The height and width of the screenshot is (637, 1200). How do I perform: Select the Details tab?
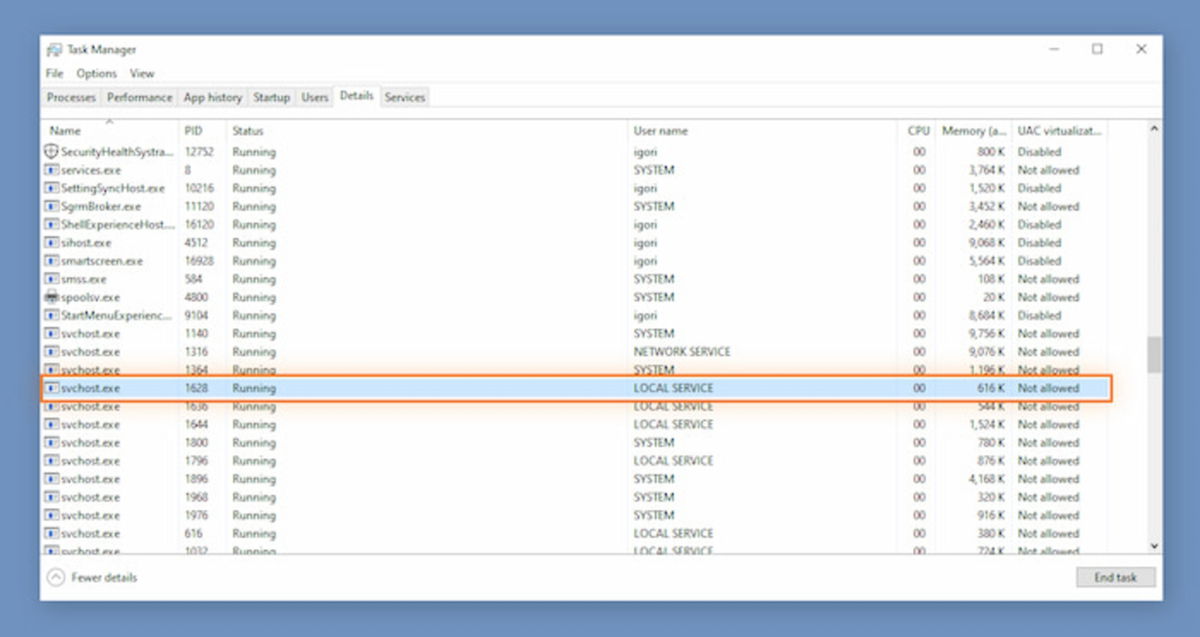point(357,96)
